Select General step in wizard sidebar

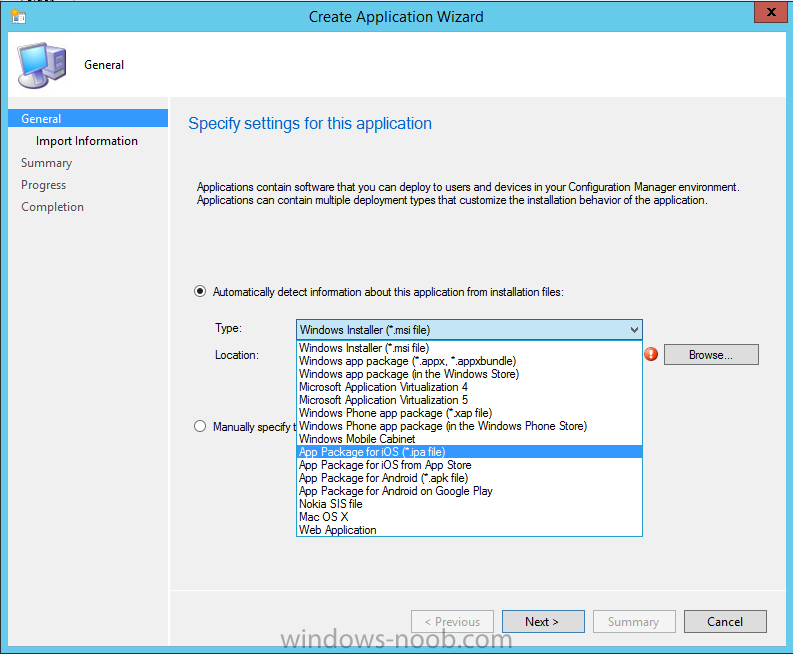(x=88, y=118)
